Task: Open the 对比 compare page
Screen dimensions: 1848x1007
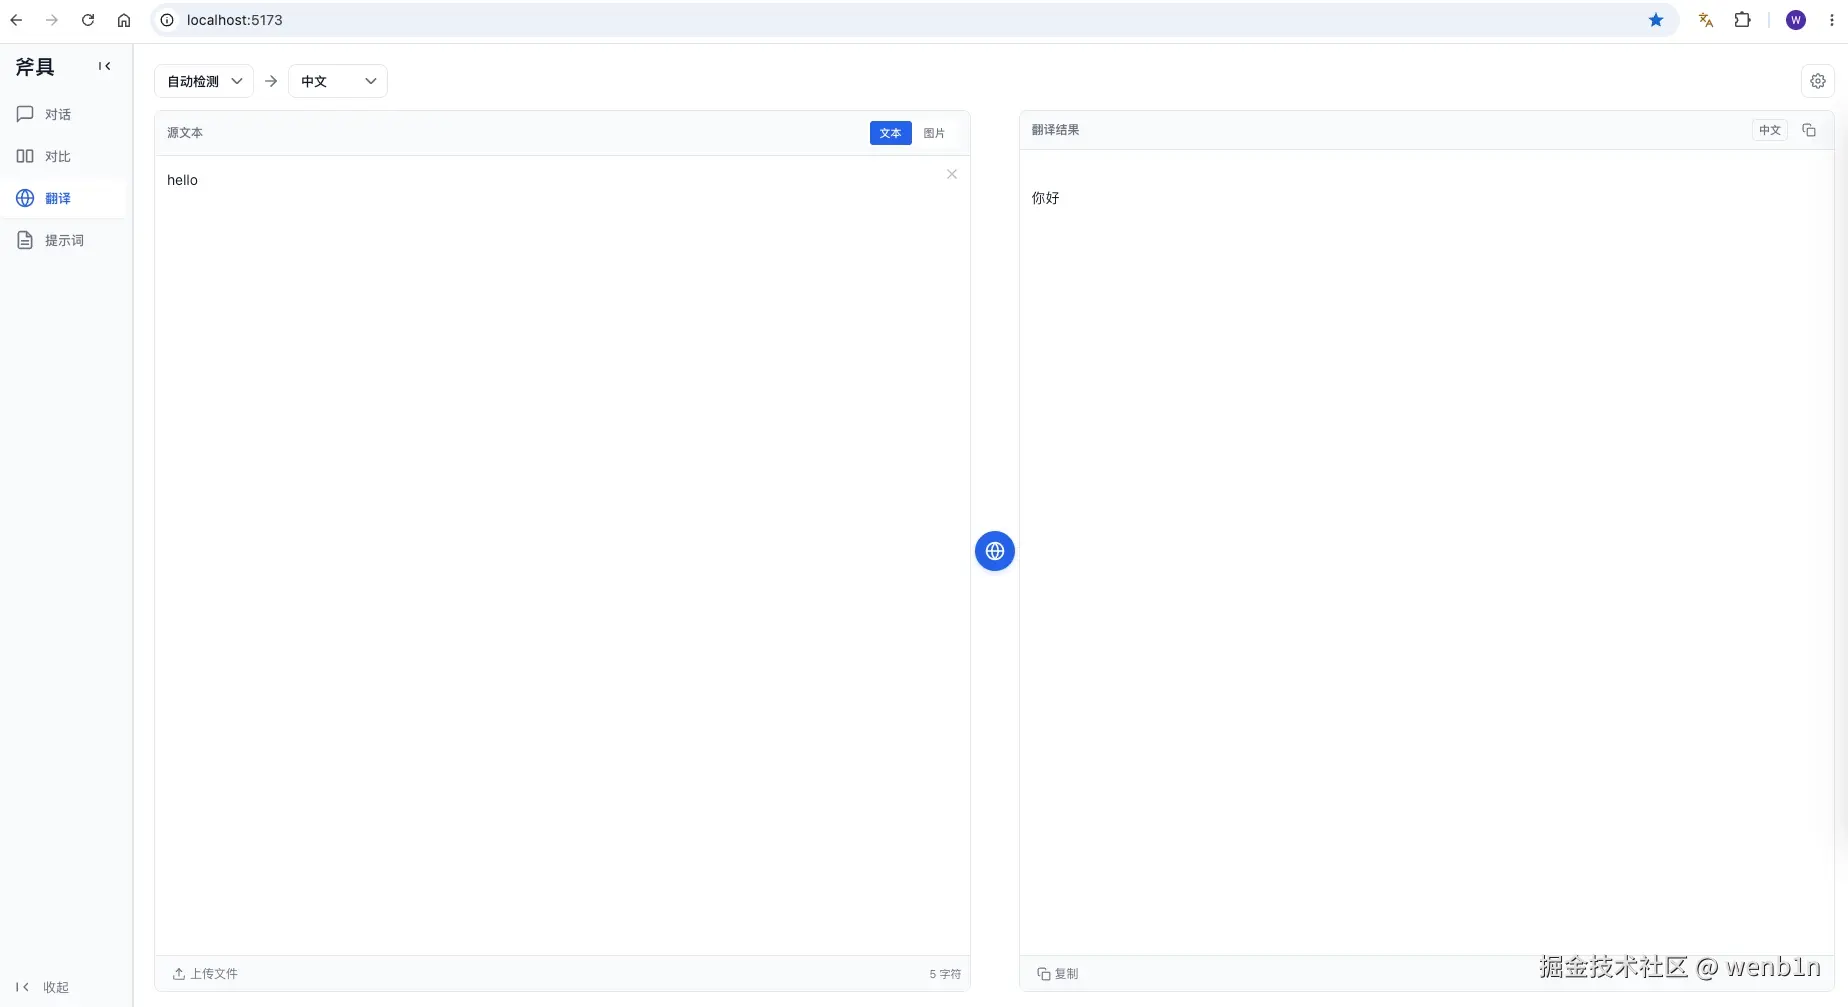Action: coord(64,156)
